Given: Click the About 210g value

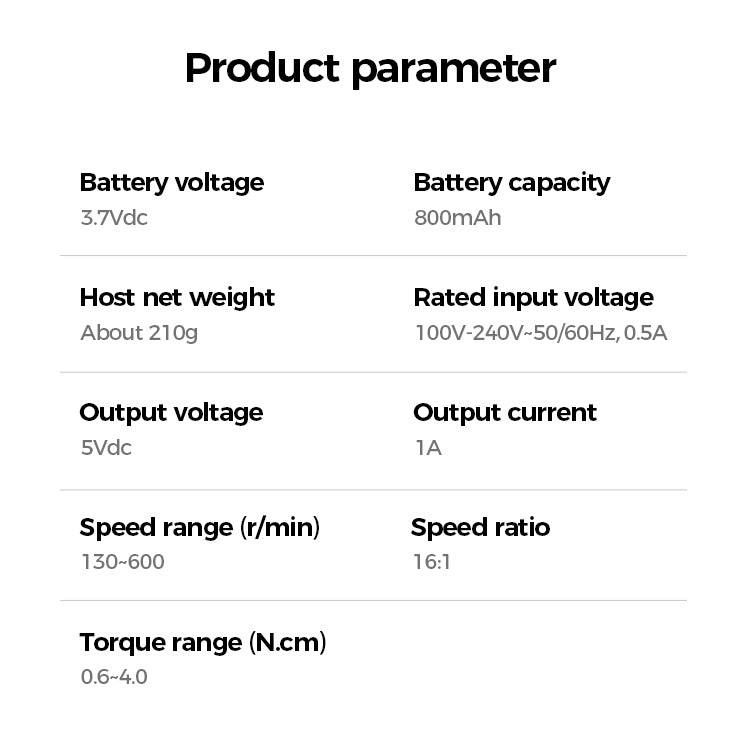Looking at the screenshot, I should pyautogui.click(x=138, y=333).
